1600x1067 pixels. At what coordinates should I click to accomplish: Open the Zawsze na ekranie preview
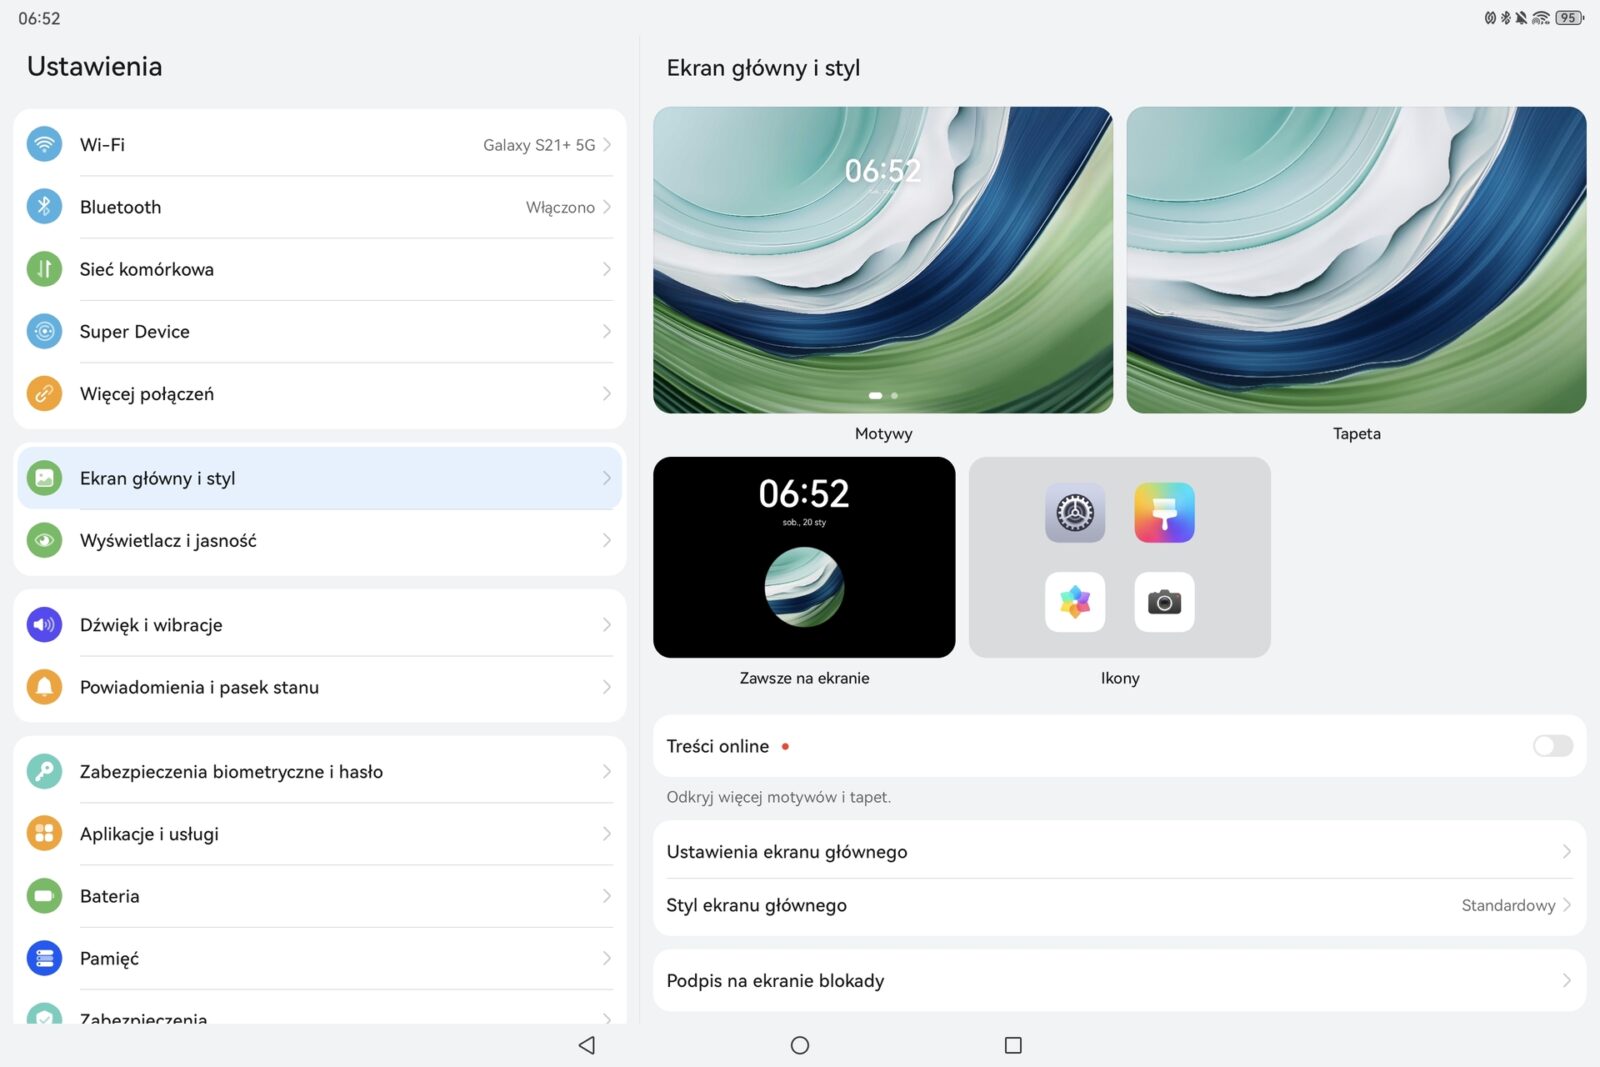tap(803, 557)
